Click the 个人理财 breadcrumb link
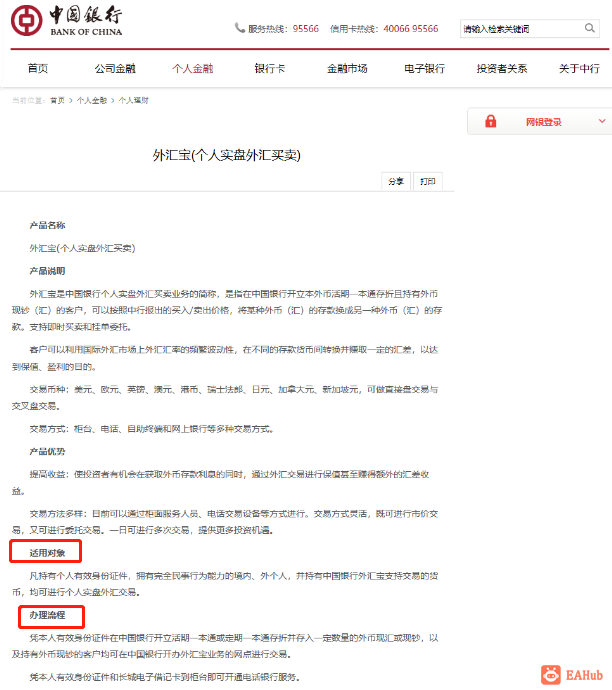612x690 pixels. pos(134,101)
